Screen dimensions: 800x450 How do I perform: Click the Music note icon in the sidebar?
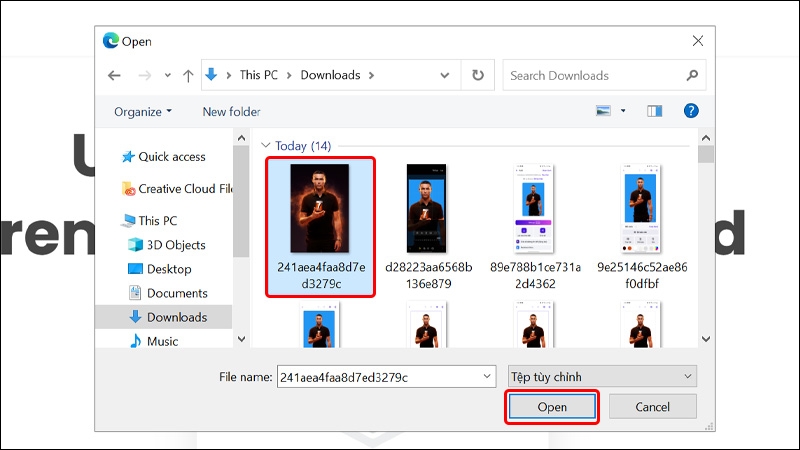point(135,341)
